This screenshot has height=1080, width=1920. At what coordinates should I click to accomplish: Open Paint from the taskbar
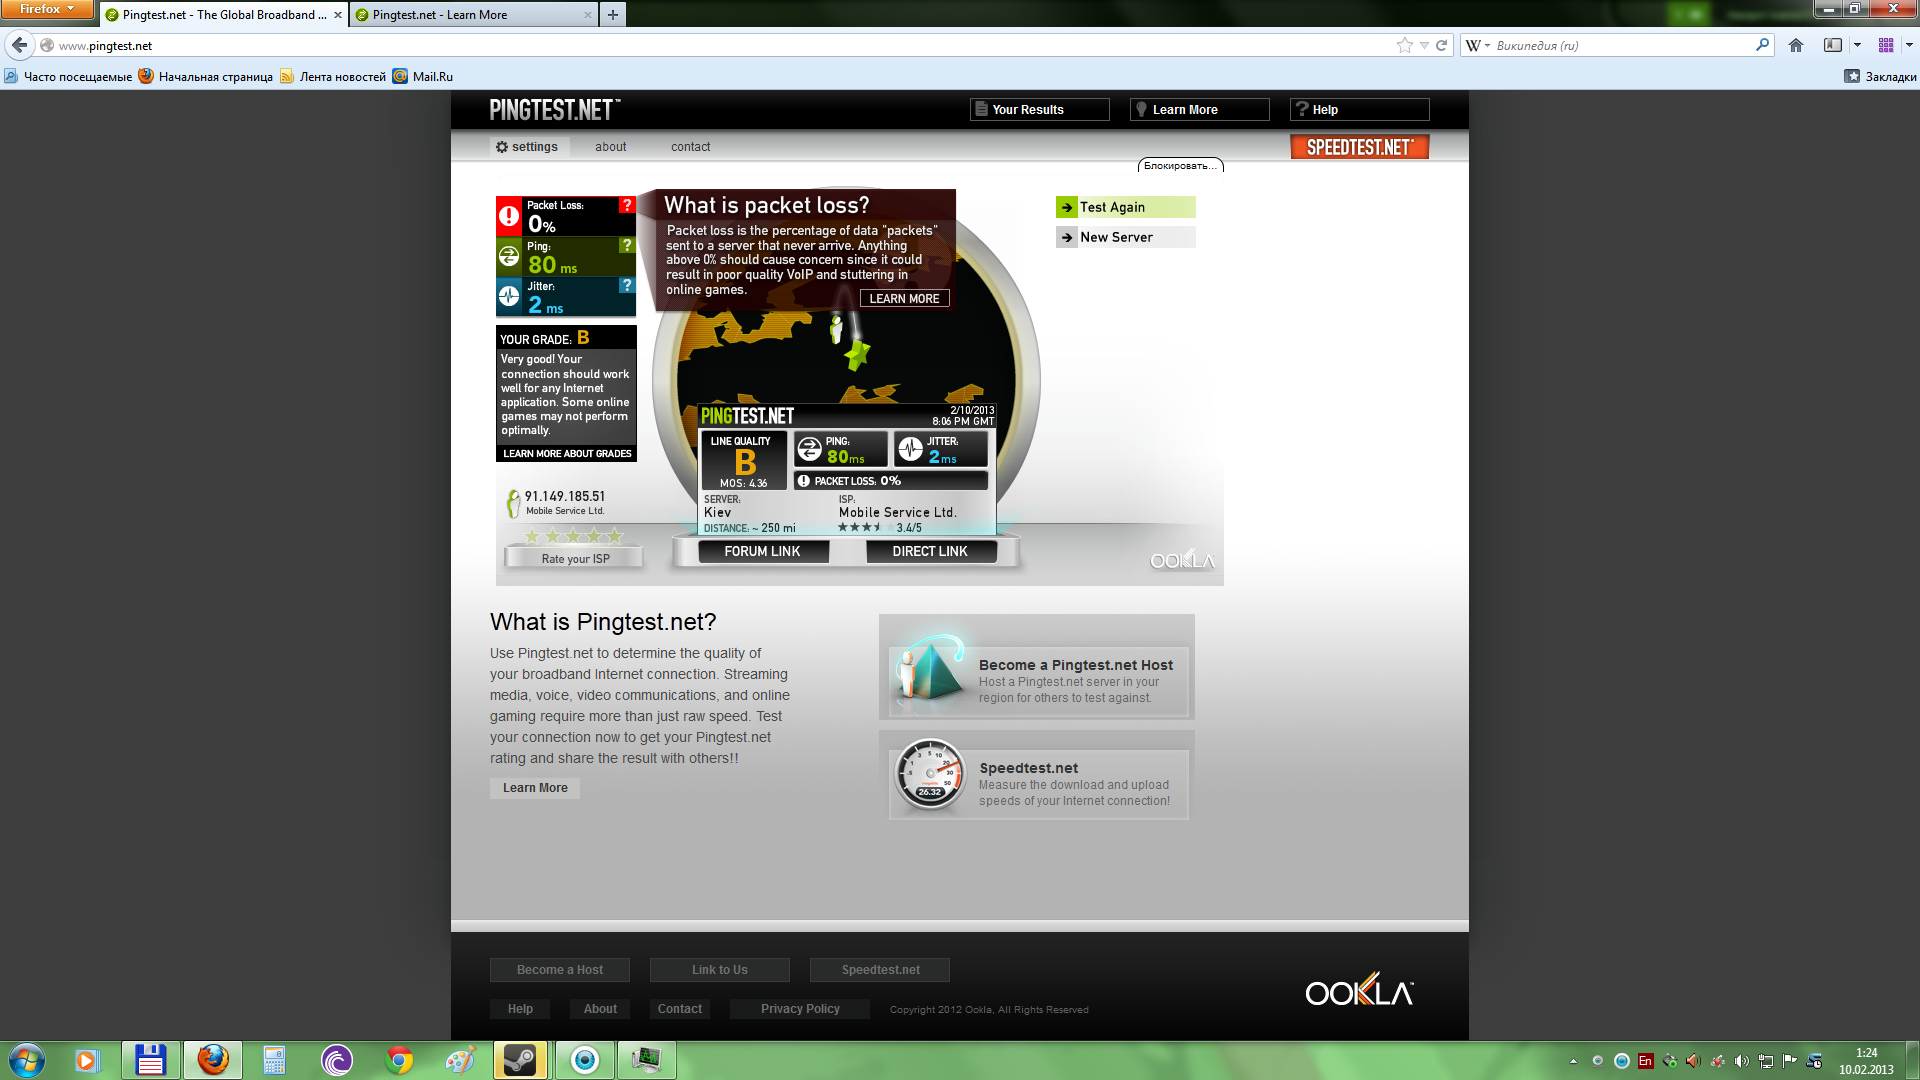pos(460,1060)
